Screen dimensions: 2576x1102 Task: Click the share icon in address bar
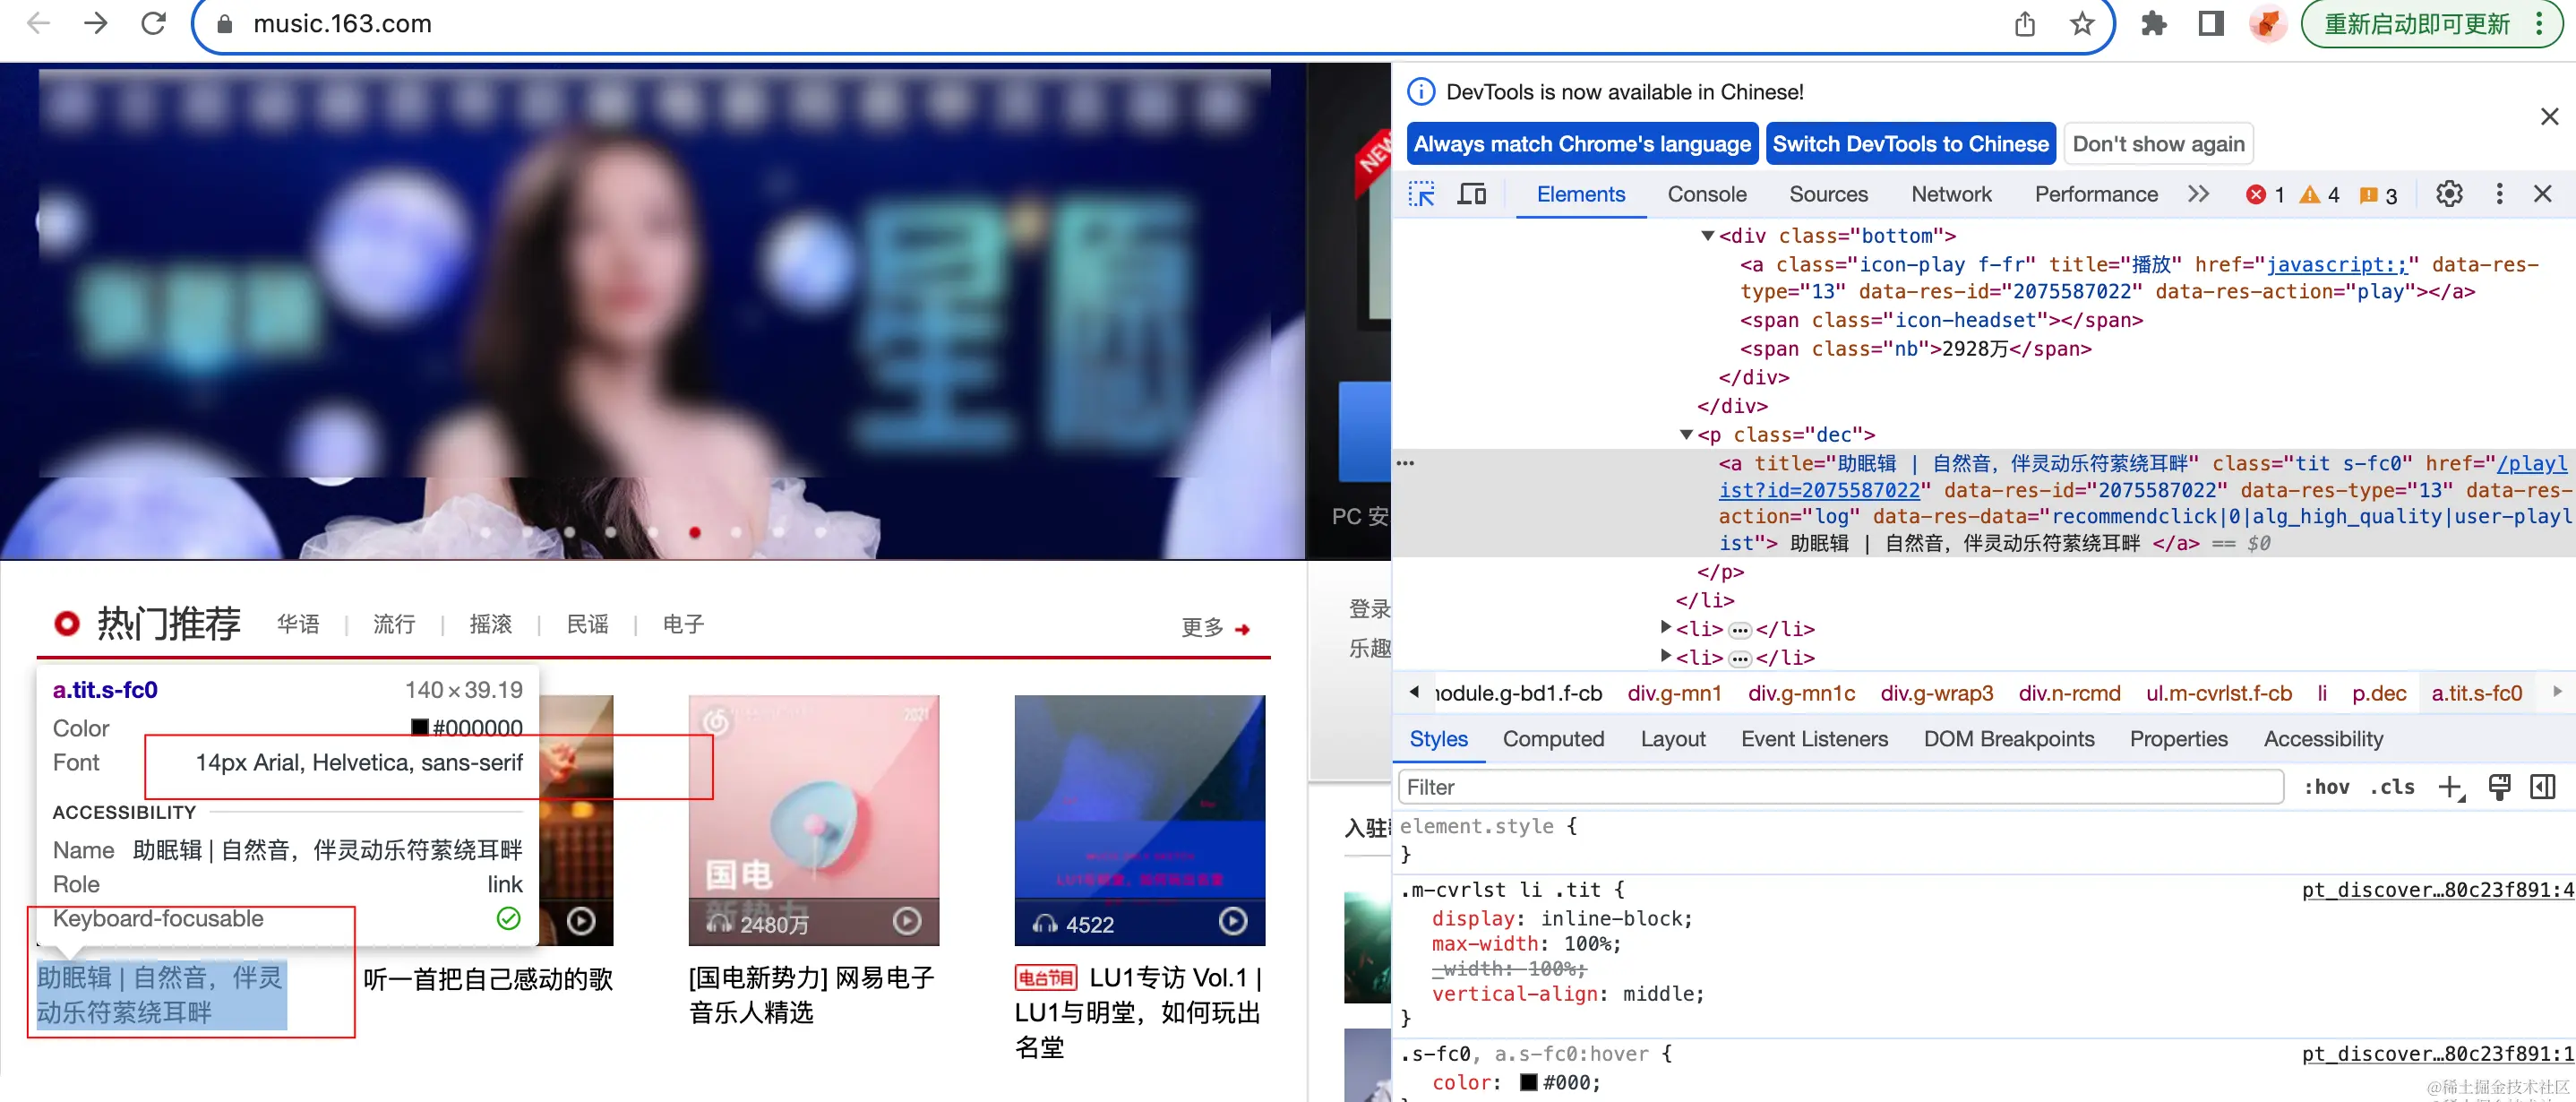(x=2025, y=23)
